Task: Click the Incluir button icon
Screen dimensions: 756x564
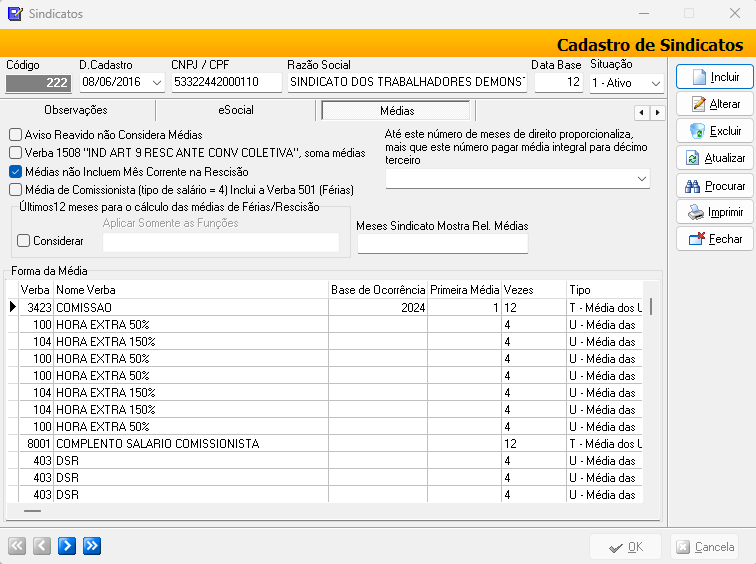Action: 697,77
